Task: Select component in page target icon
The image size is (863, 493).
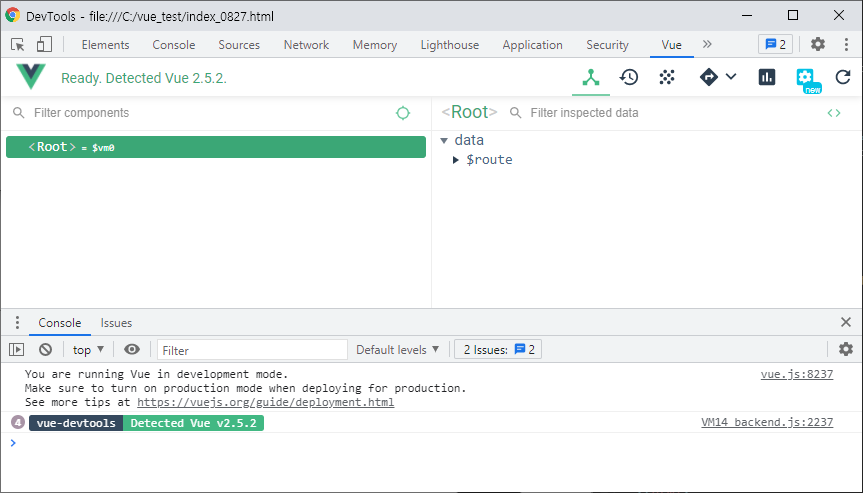Action: (403, 113)
